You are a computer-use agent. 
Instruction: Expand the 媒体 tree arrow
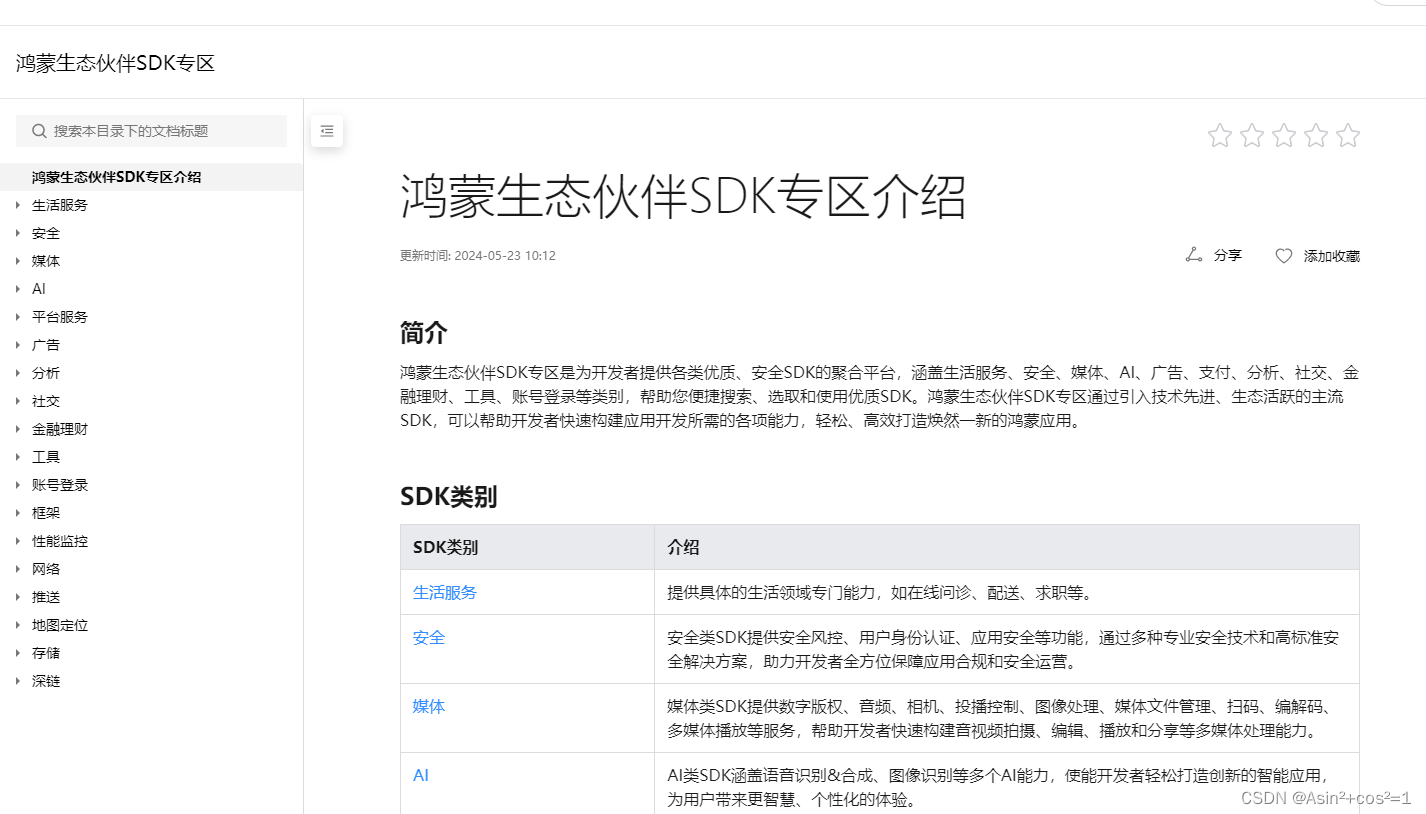coord(18,261)
